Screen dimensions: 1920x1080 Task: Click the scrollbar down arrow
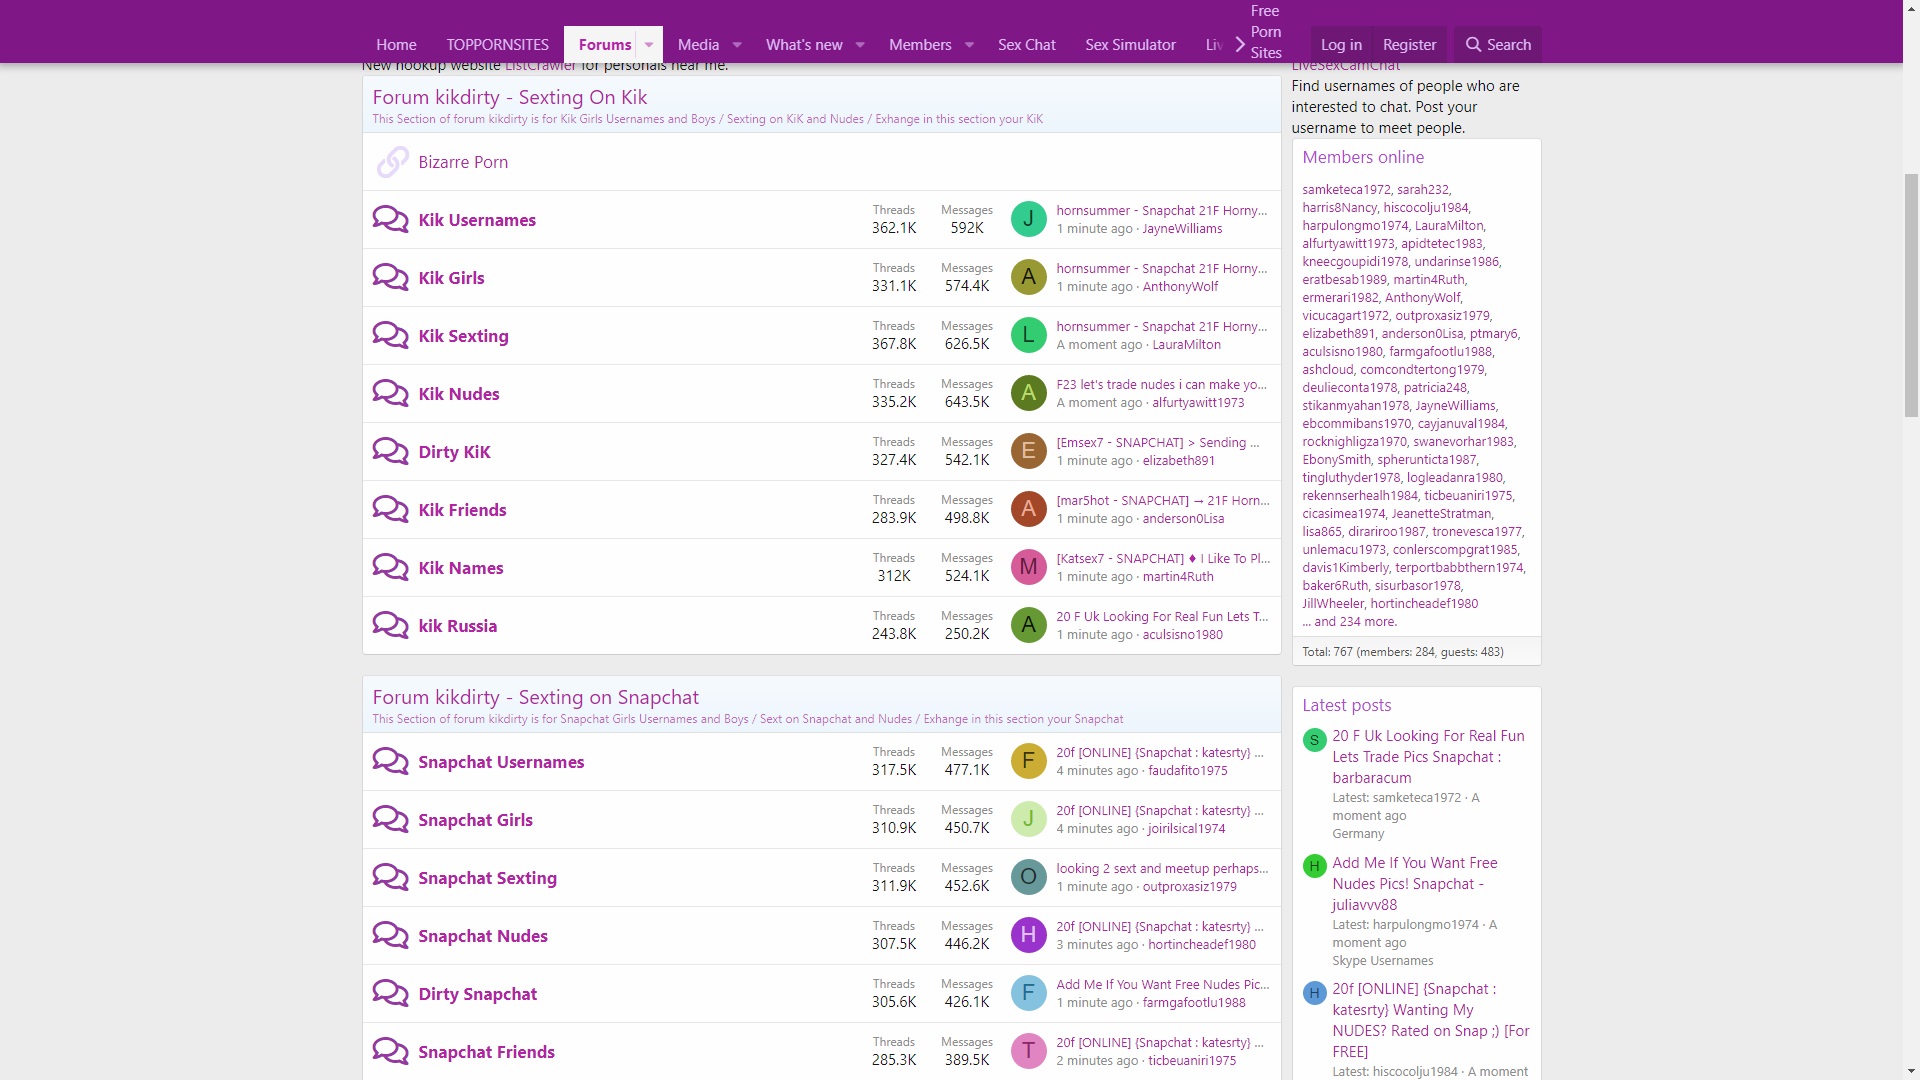click(1911, 1071)
